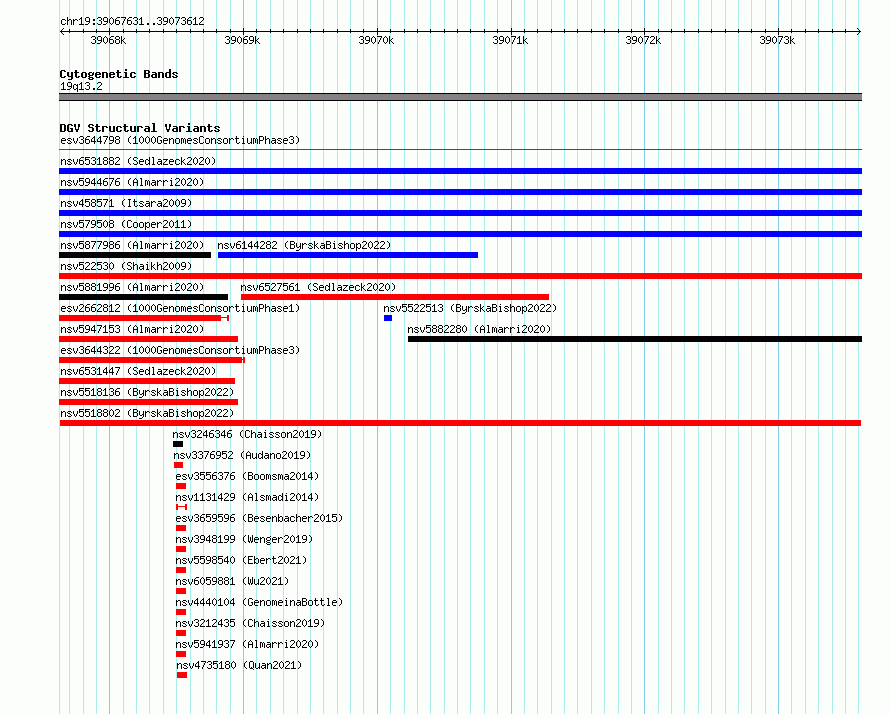Screen dimensions: 890x714
Task: Click the nsv5947153 (Almarri2020) label
Action: [x=132, y=329]
